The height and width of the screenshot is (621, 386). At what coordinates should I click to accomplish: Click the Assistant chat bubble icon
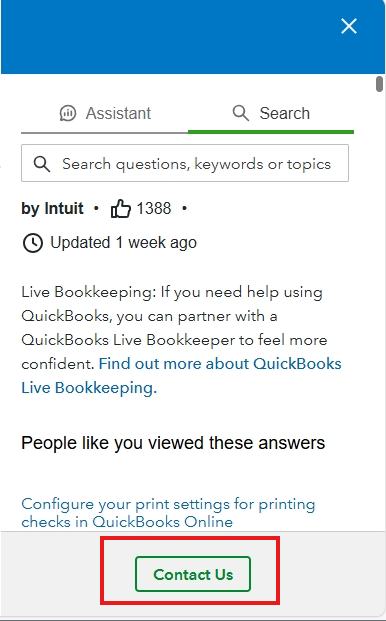click(68, 113)
